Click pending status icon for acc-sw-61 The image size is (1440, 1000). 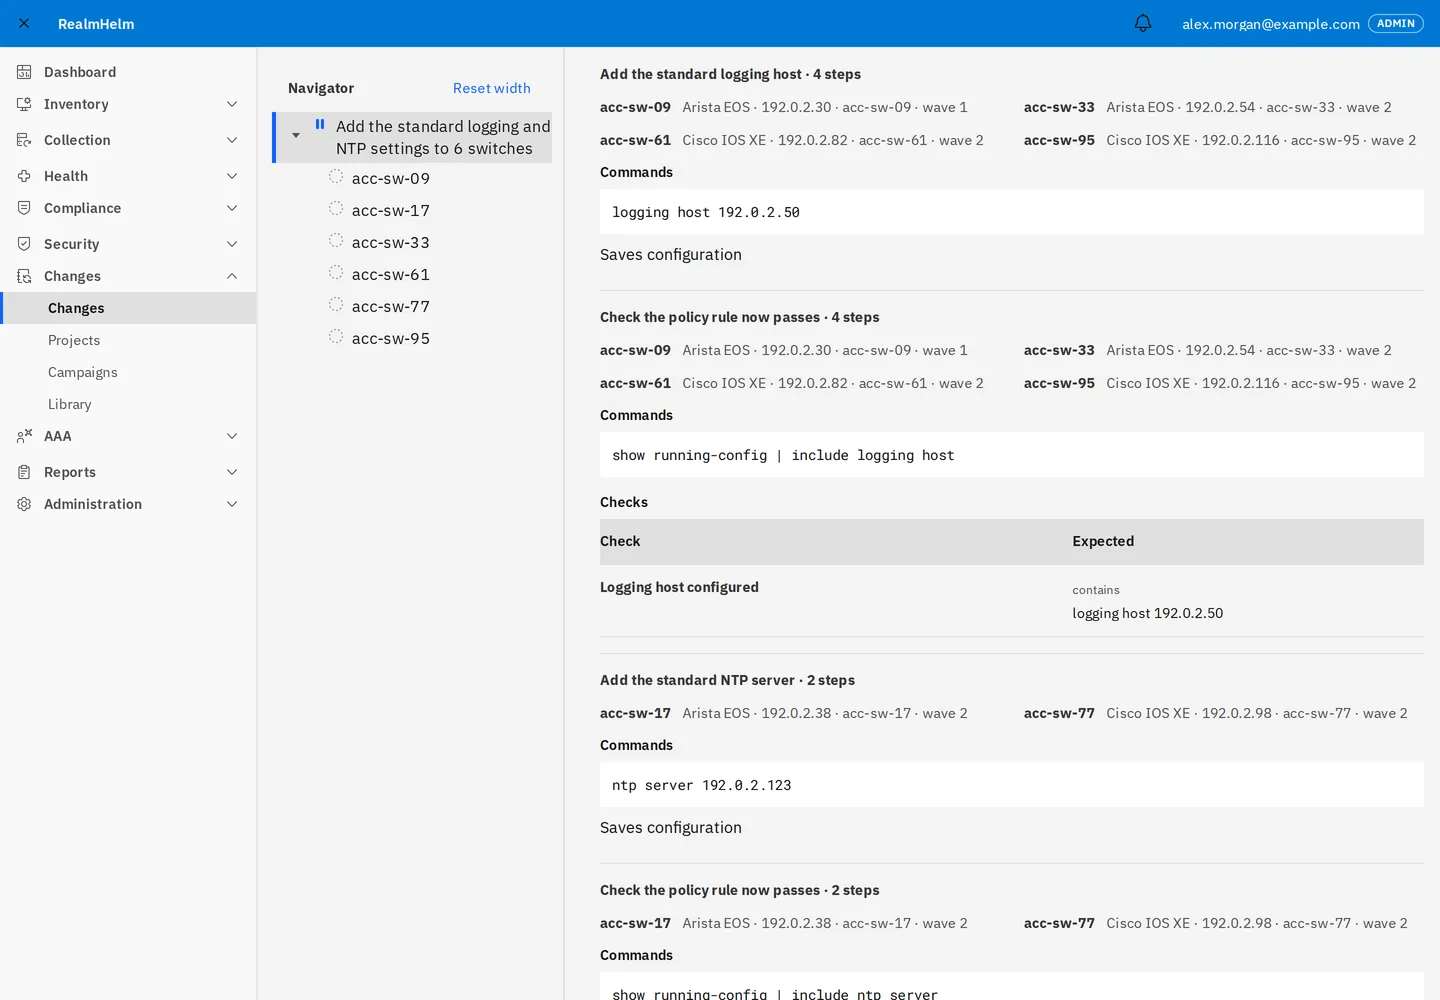pyautogui.click(x=336, y=272)
